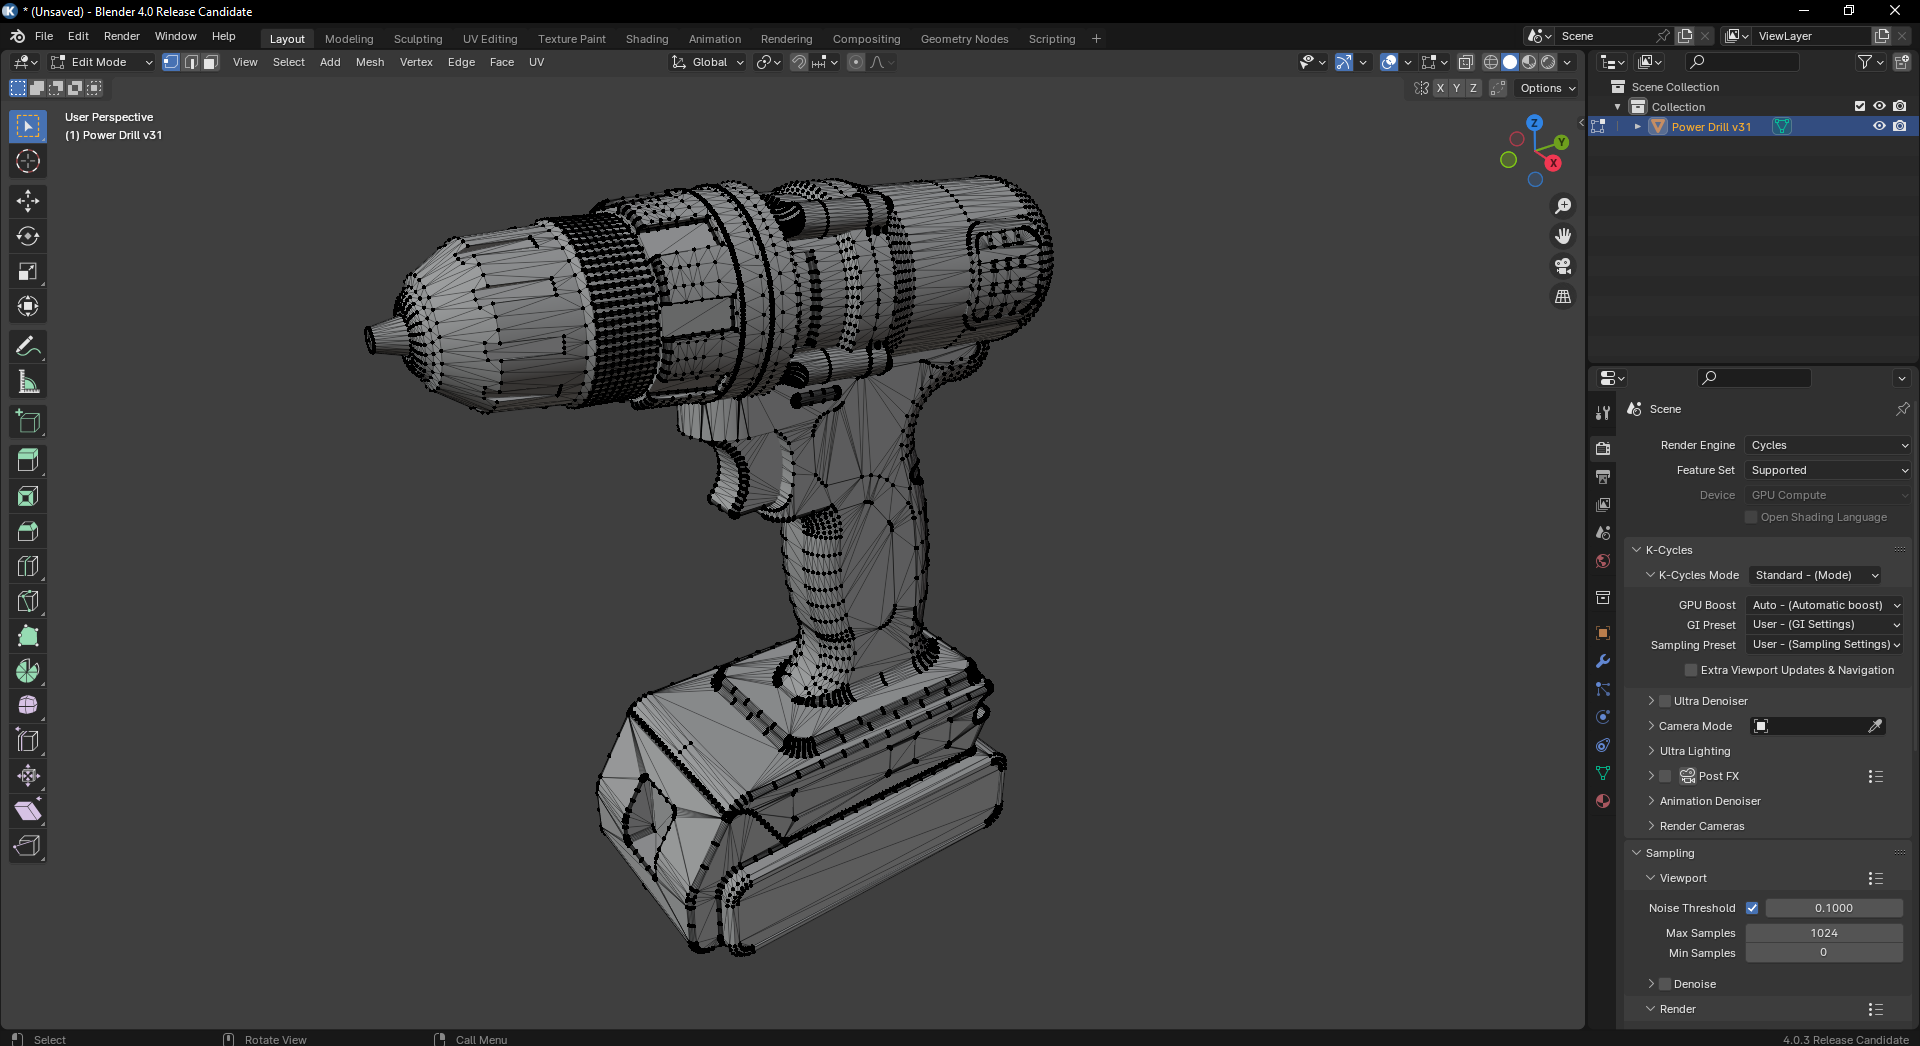The image size is (1920, 1046).
Task: Adjust the Max Samples value field
Action: [1823, 933]
